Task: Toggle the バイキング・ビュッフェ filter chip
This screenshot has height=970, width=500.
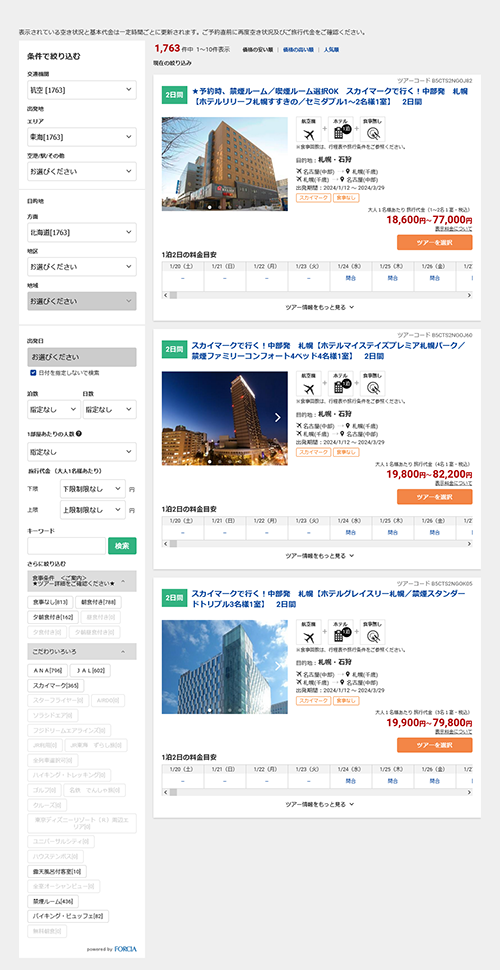Action: pyautogui.click(x=68, y=916)
